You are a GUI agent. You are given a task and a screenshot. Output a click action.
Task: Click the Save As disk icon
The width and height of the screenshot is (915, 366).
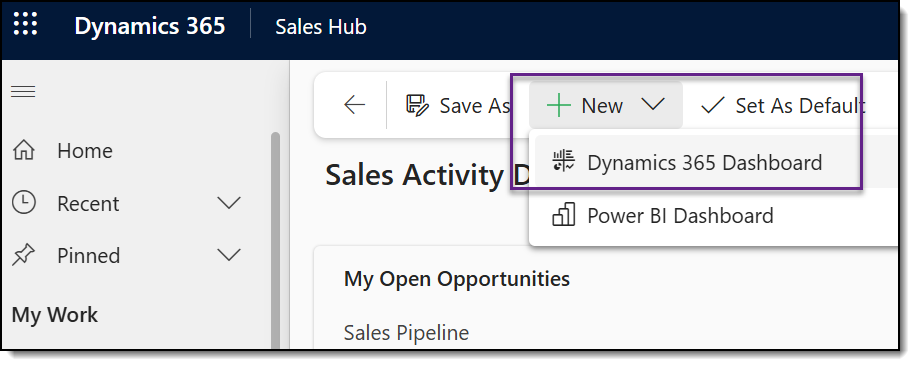click(417, 106)
